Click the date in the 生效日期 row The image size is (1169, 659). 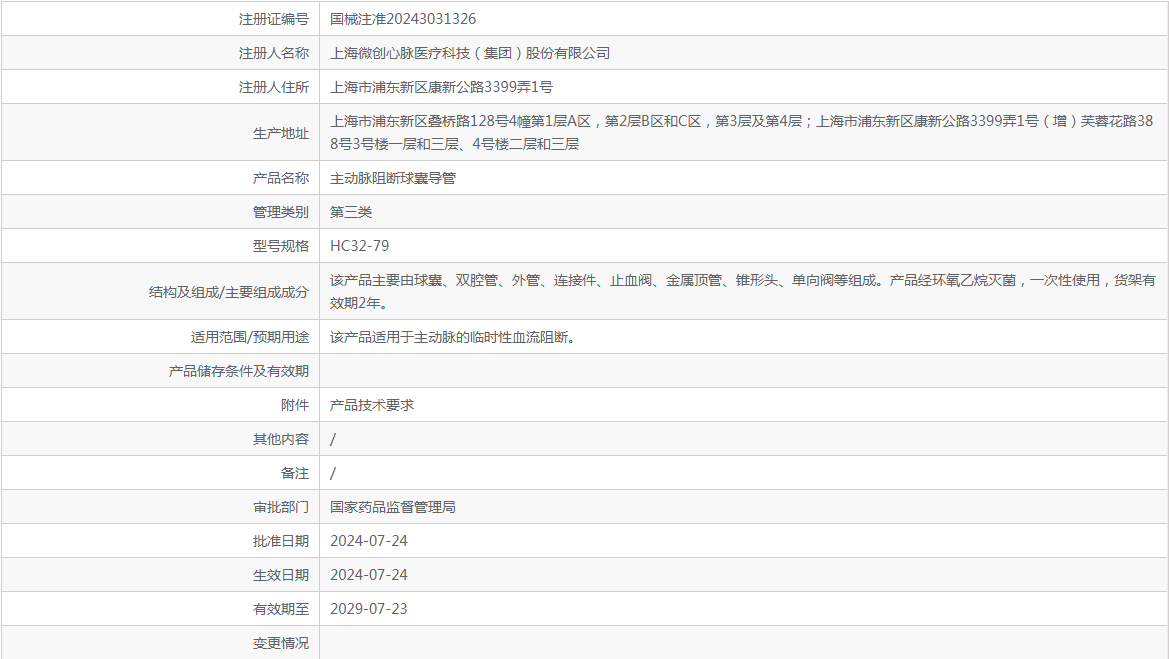click(369, 575)
